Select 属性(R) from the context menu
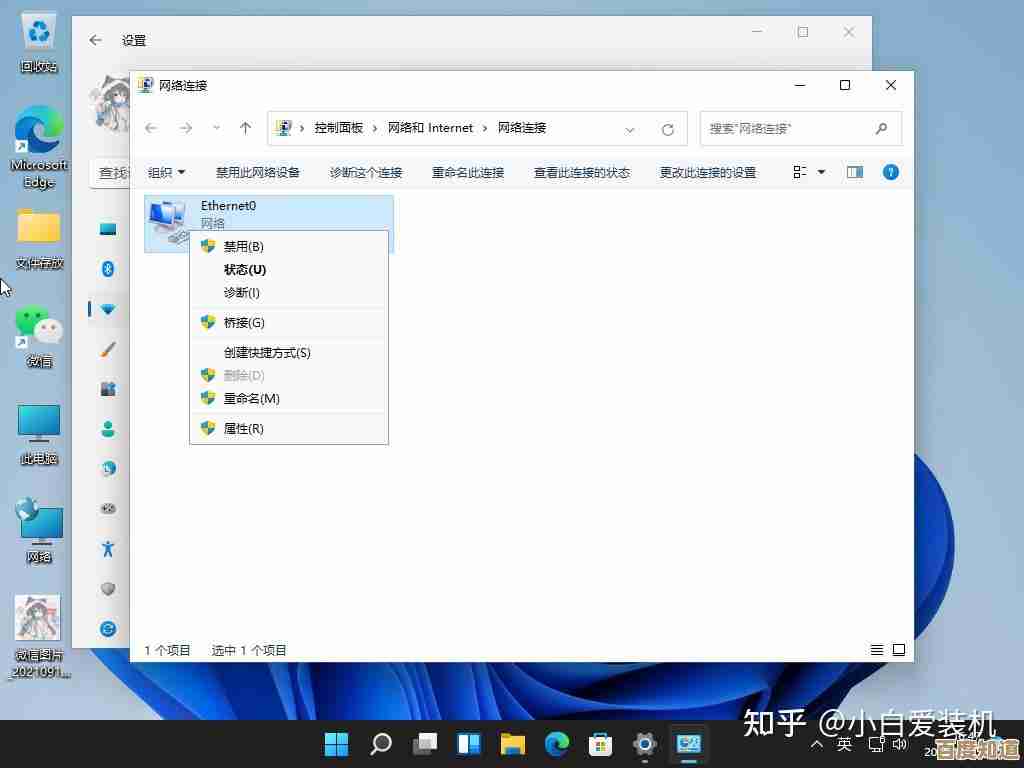 (243, 428)
